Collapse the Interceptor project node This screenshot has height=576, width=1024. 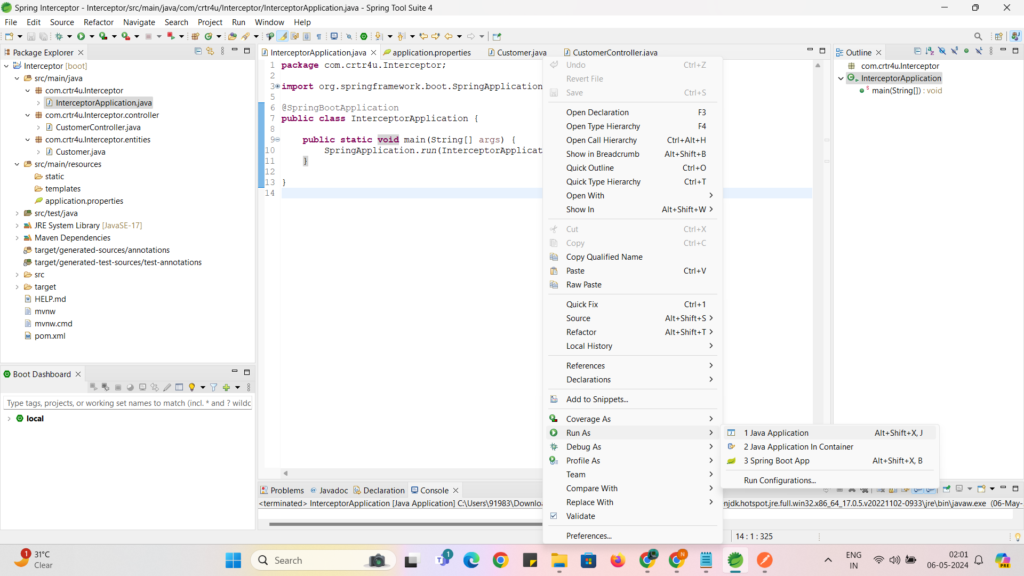coord(7,66)
